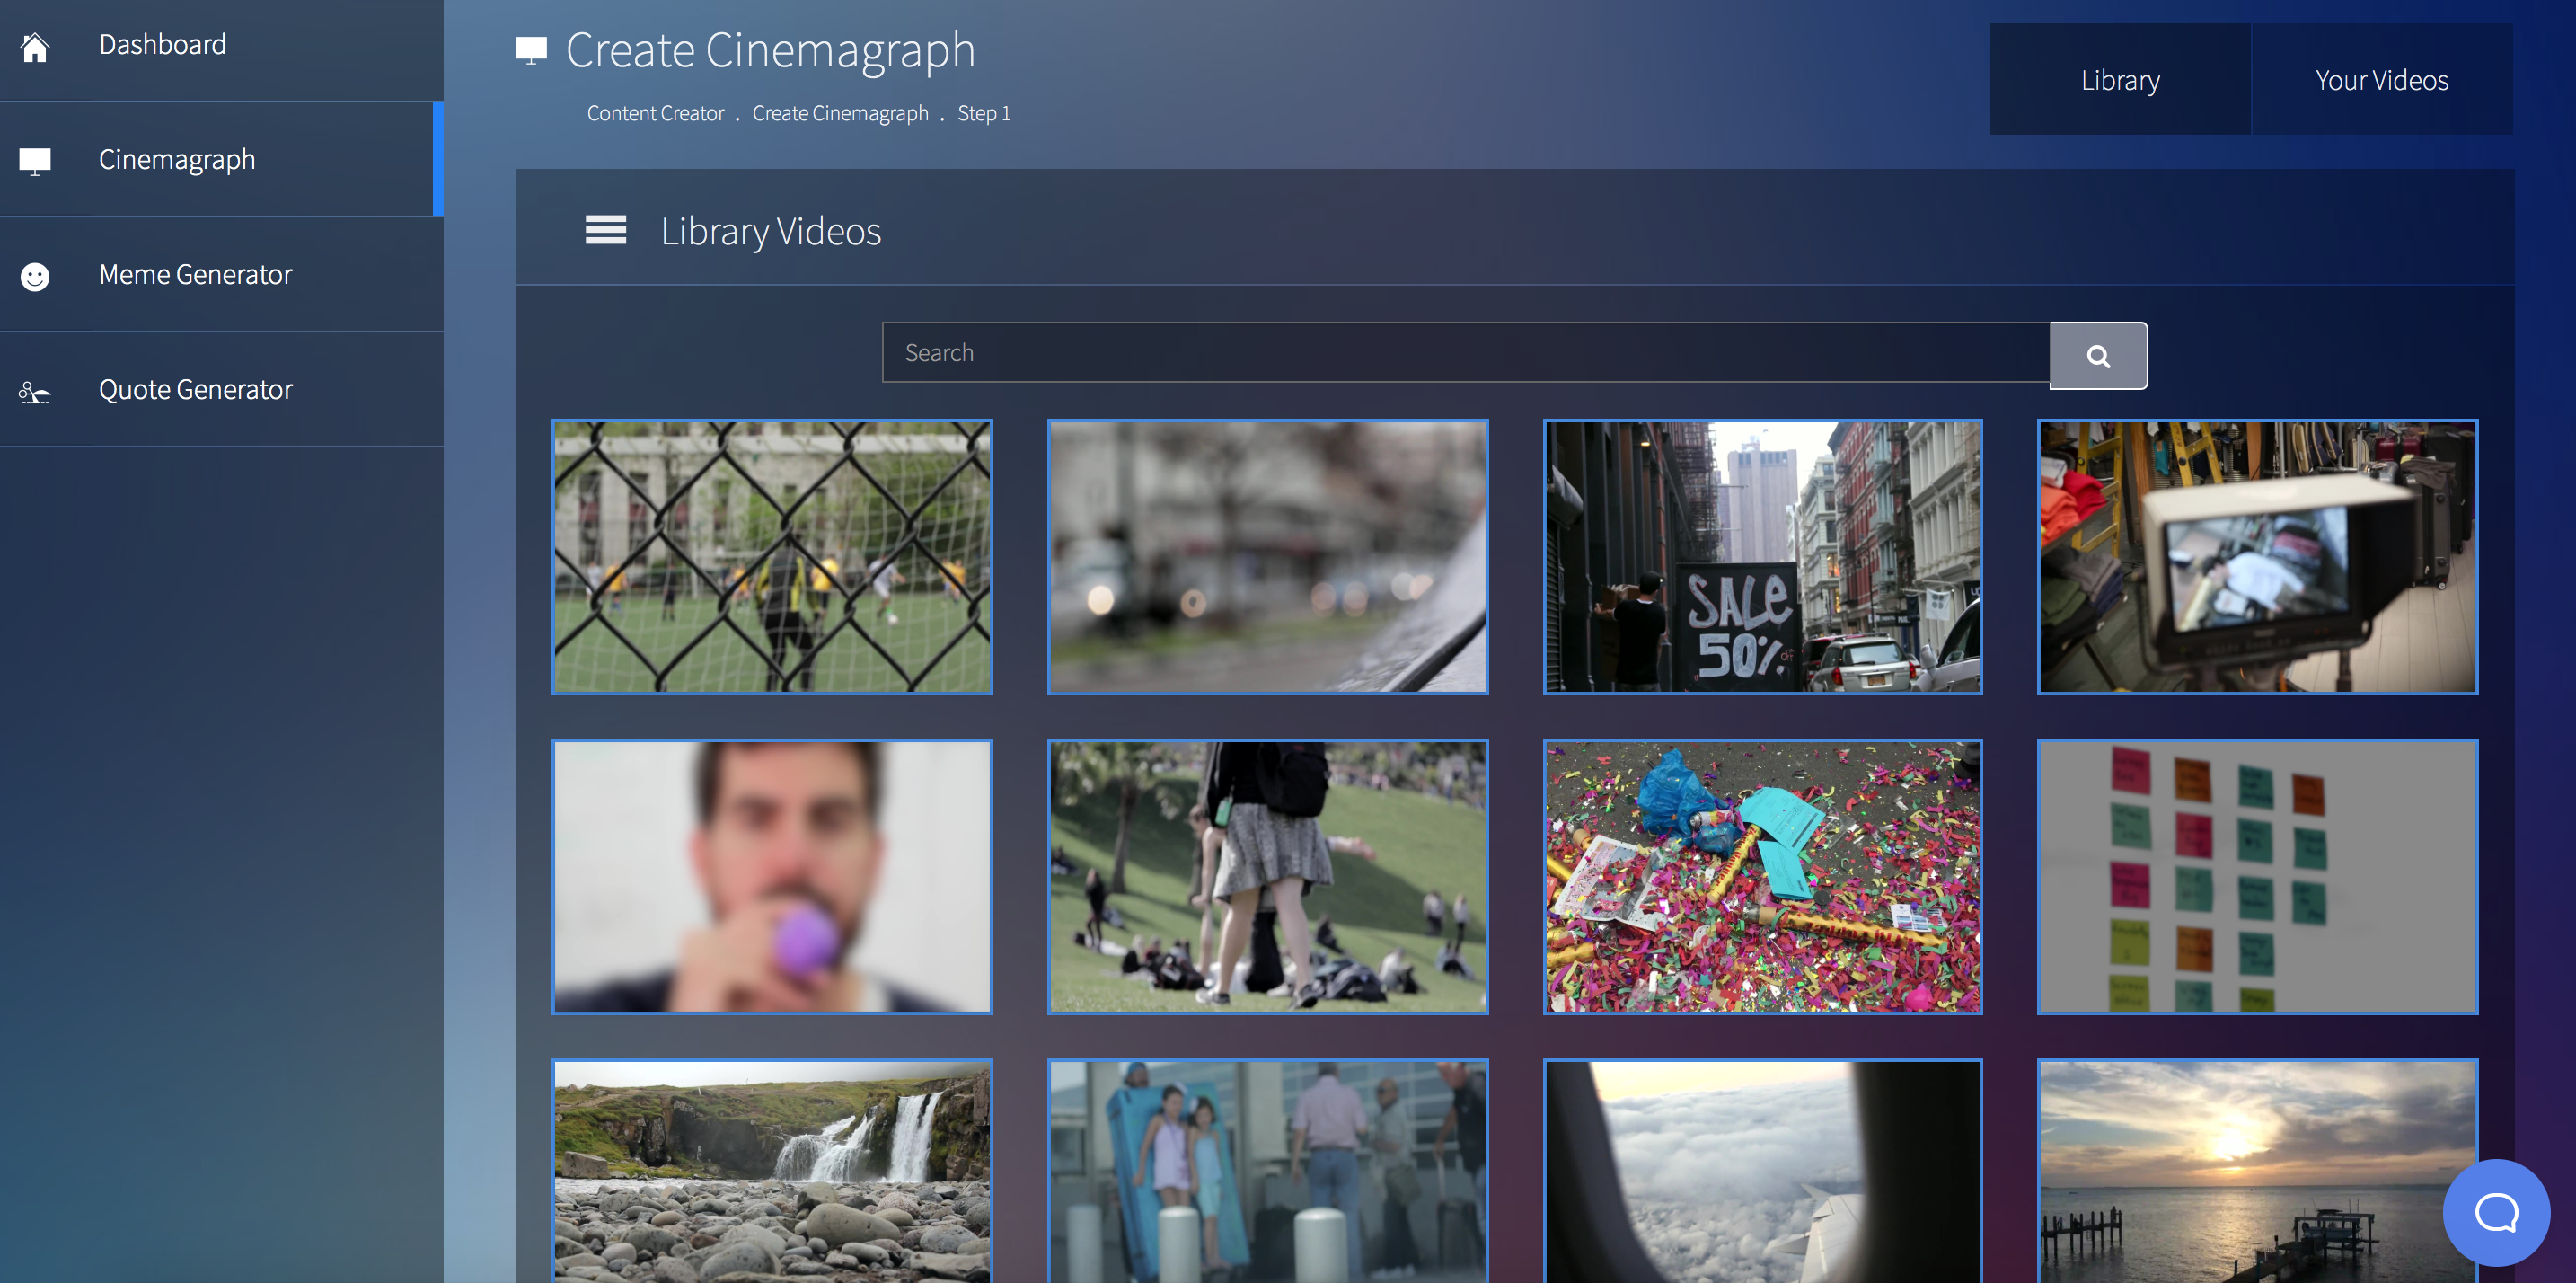Click the monitor icon beside Create Cinemagraph title
Screen dimensions: 2576x1283
tap(531, 50)
